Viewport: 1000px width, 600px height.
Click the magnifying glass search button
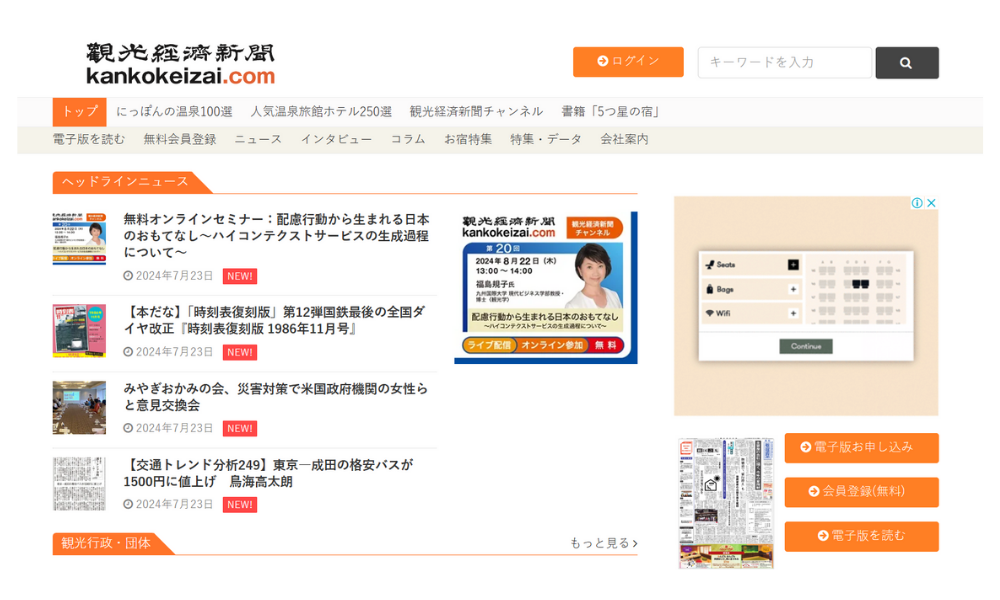click(906, 63)
